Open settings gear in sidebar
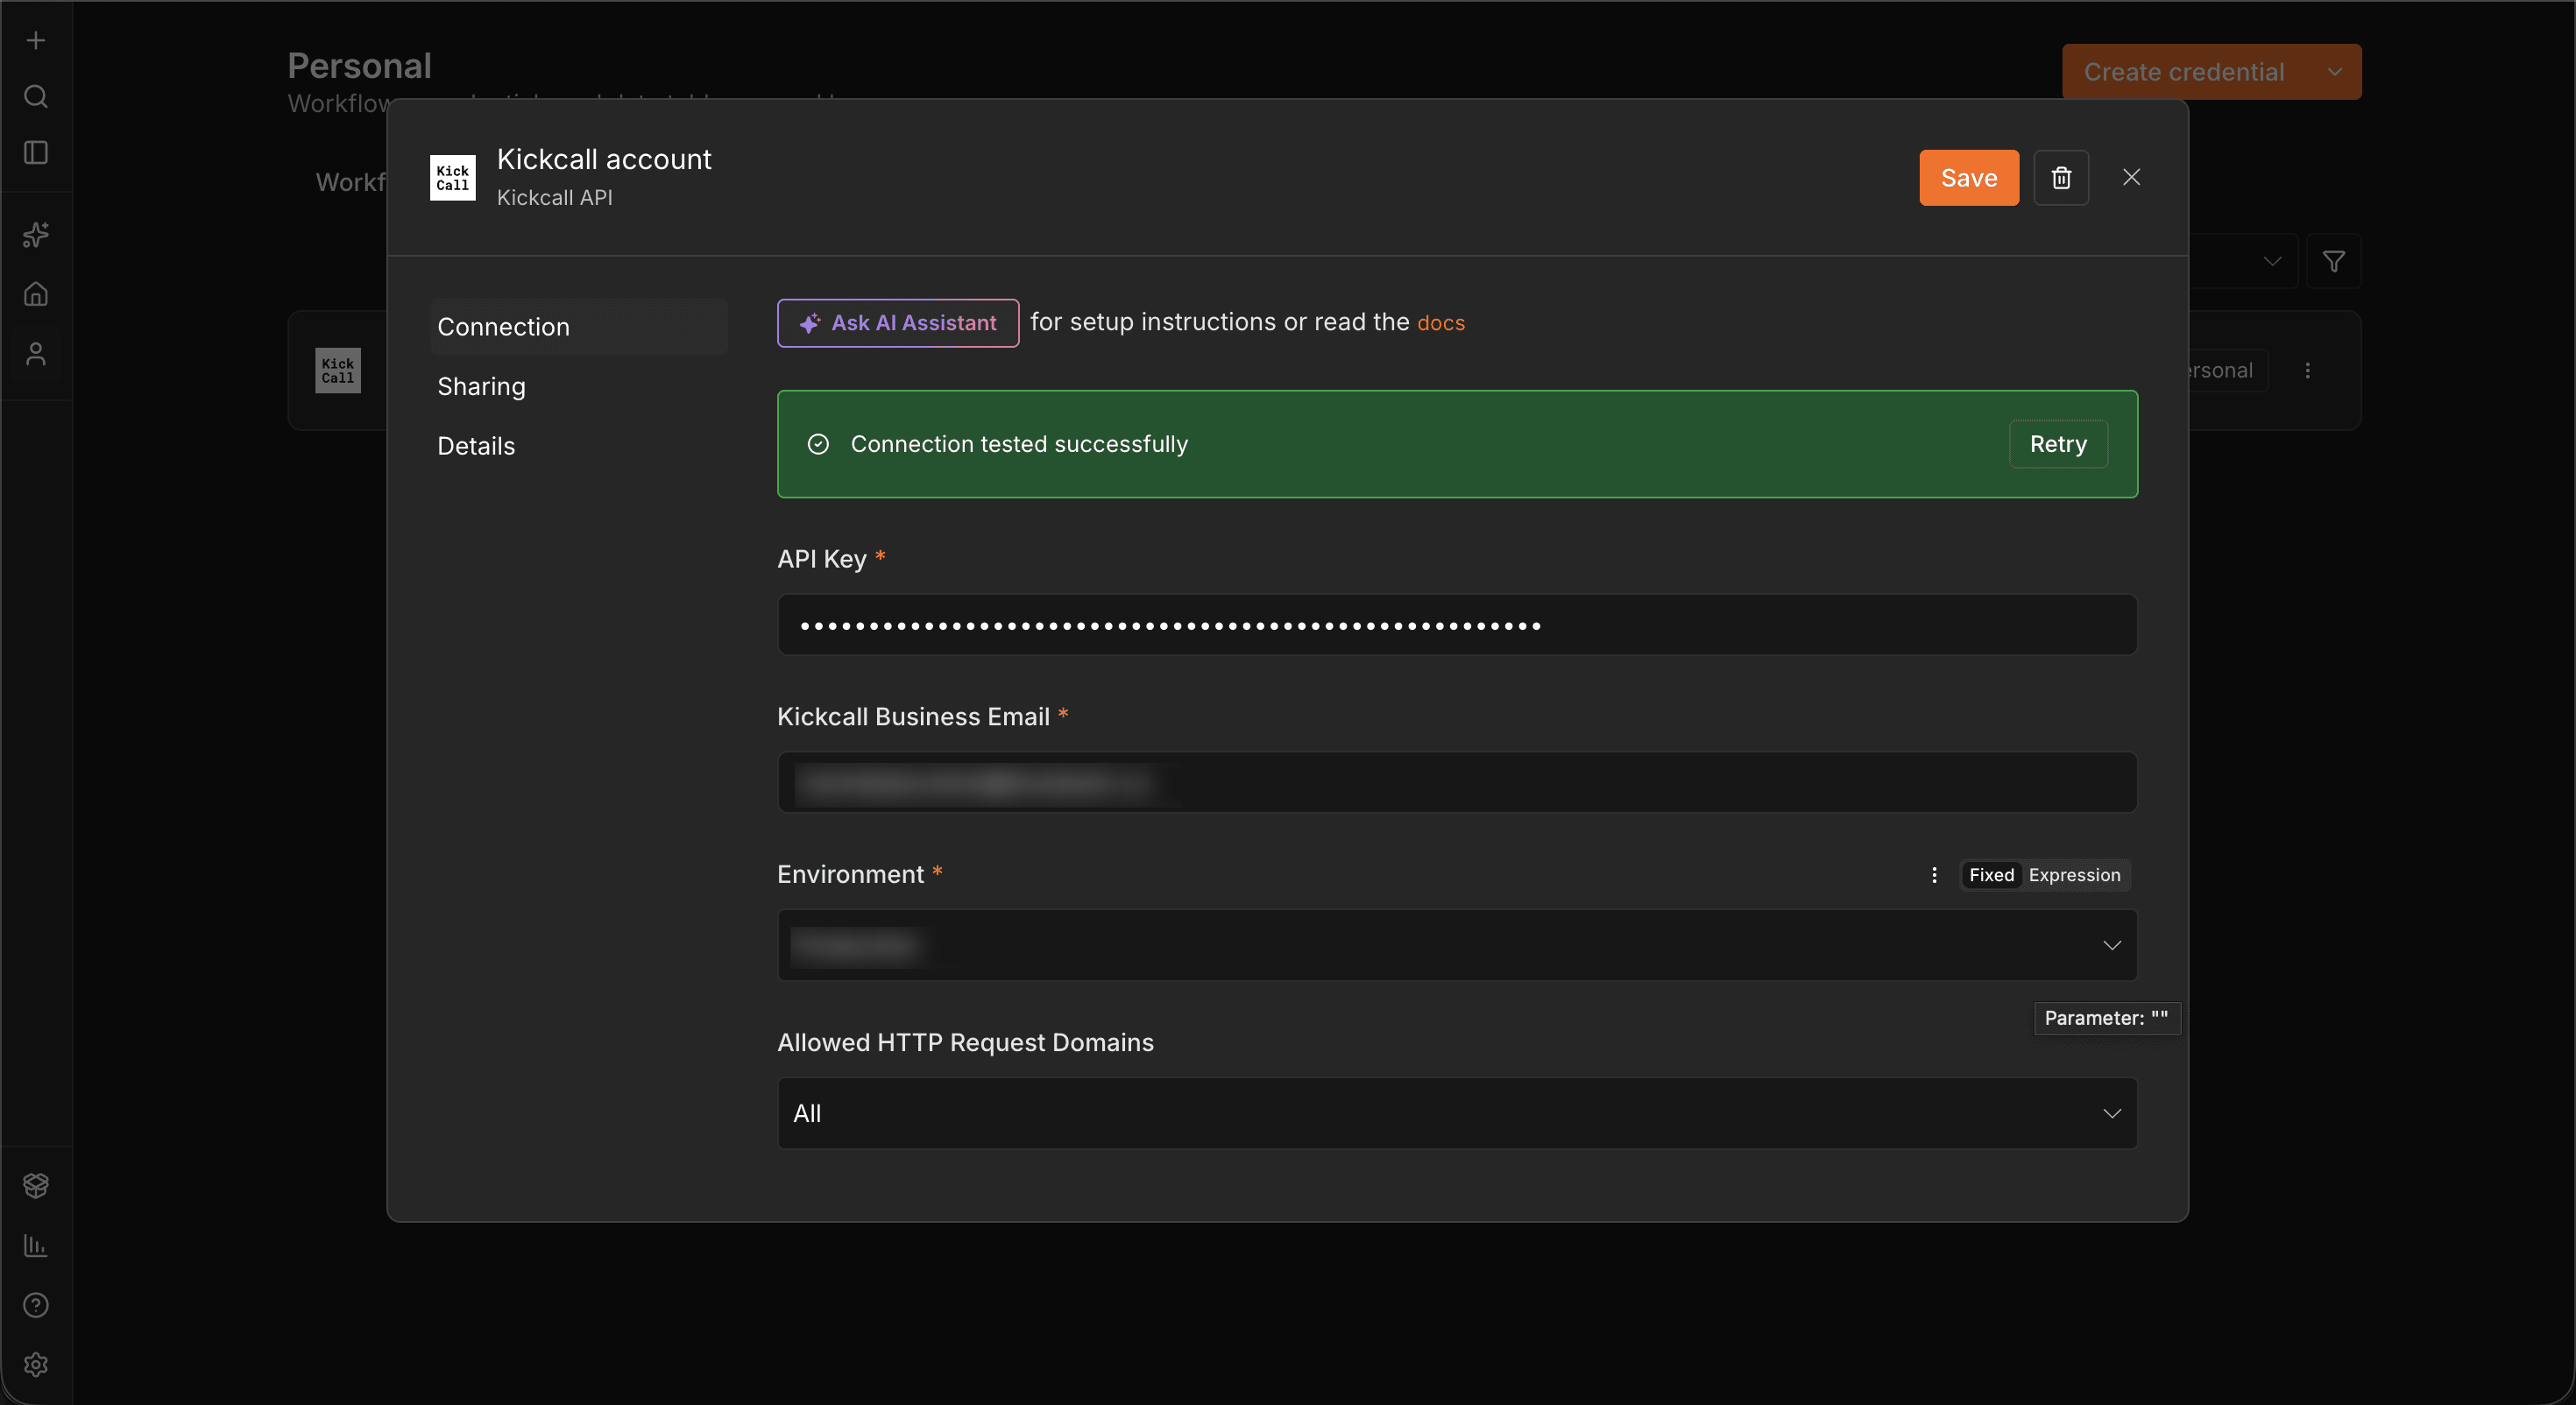Viewport: 2576px width, 1405px height. point(36,1365)
